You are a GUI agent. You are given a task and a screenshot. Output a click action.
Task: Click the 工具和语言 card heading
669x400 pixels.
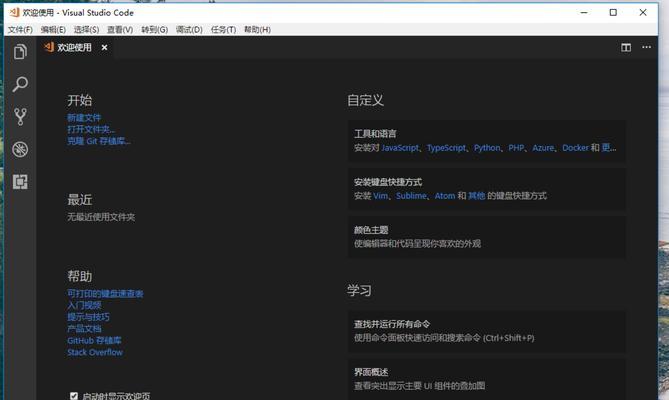[375, 134]
